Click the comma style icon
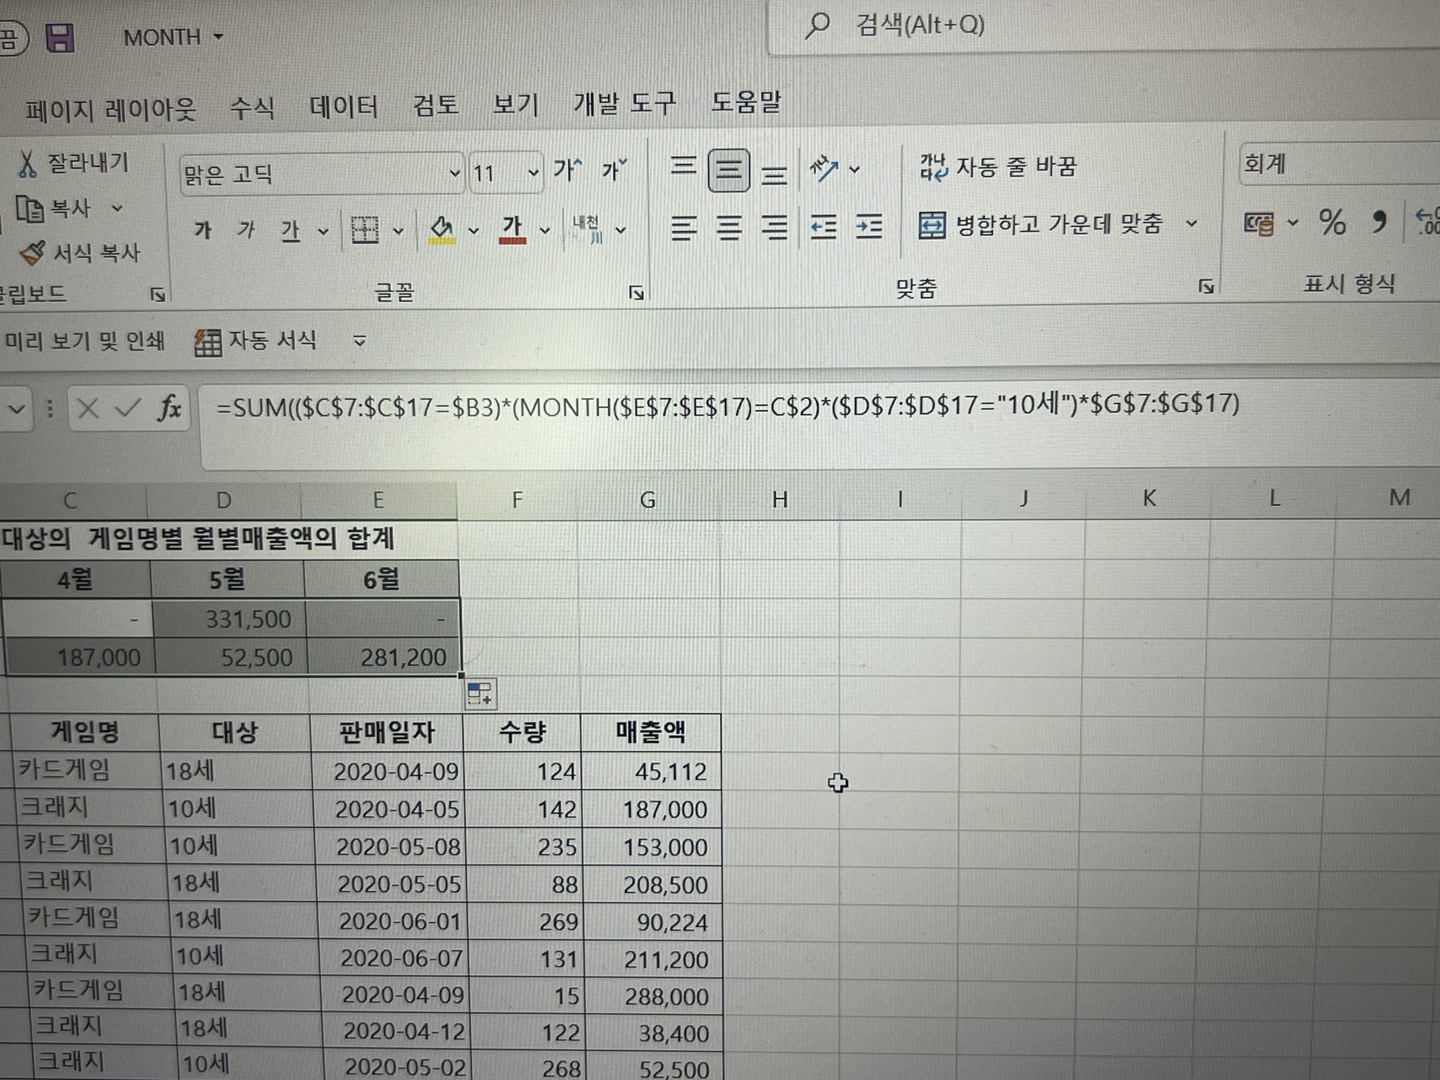This screenshot has height=1080, width=1440. tap(1379, 222)
